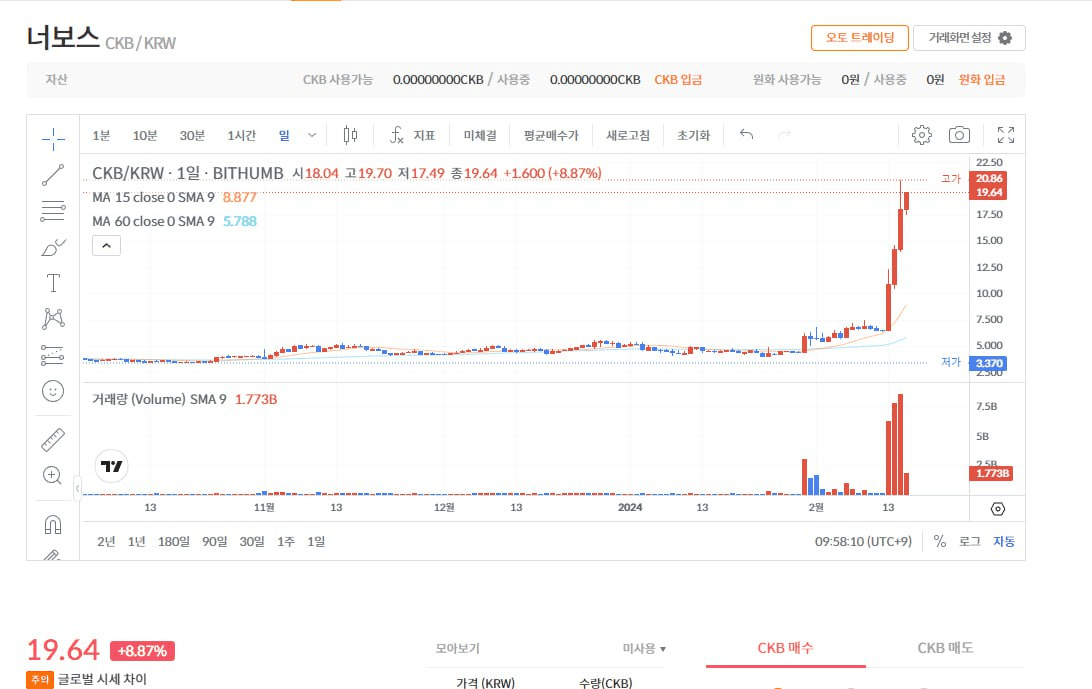Open the chart pattern tool

[53, 319]
